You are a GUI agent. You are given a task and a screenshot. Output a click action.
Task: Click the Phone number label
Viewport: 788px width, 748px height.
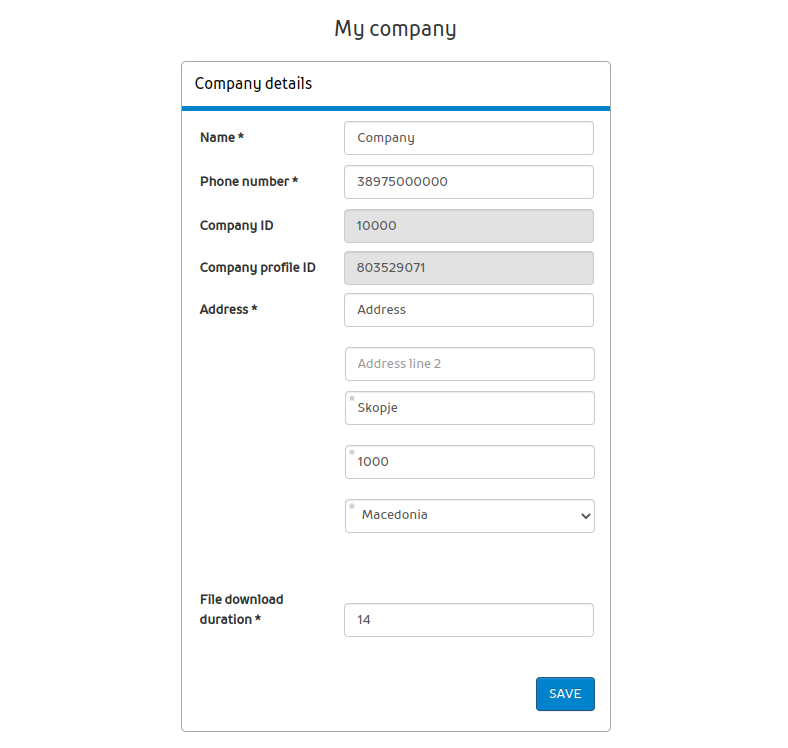(x=248, y=182)
